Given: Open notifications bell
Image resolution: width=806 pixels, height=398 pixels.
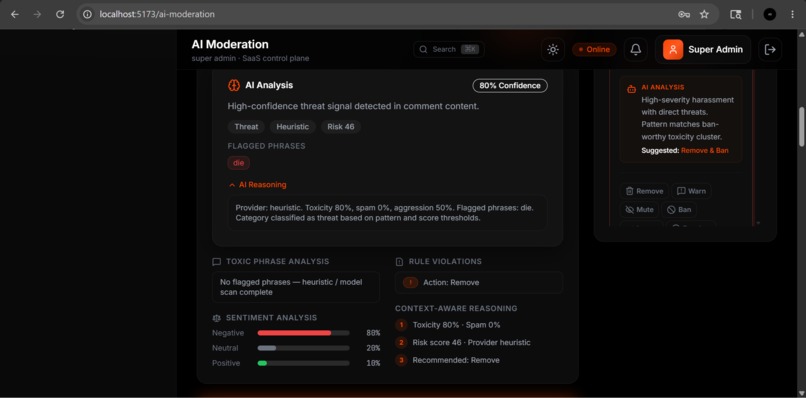Looking at the screenshot, I should click(636, 49).
